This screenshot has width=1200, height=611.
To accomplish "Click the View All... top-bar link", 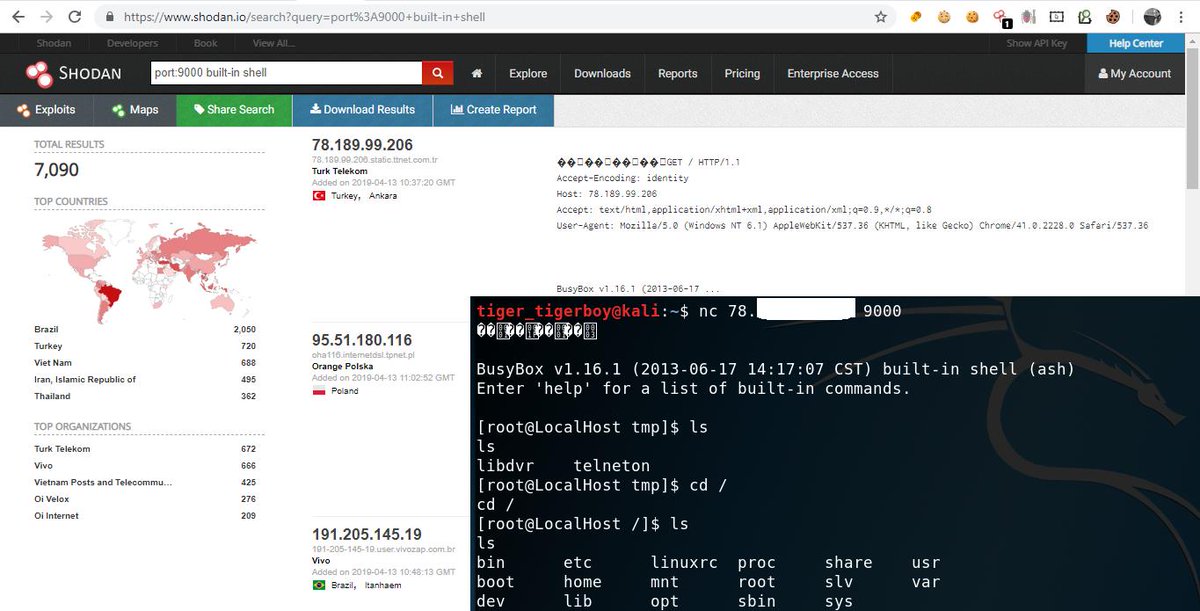I will 273,43.
